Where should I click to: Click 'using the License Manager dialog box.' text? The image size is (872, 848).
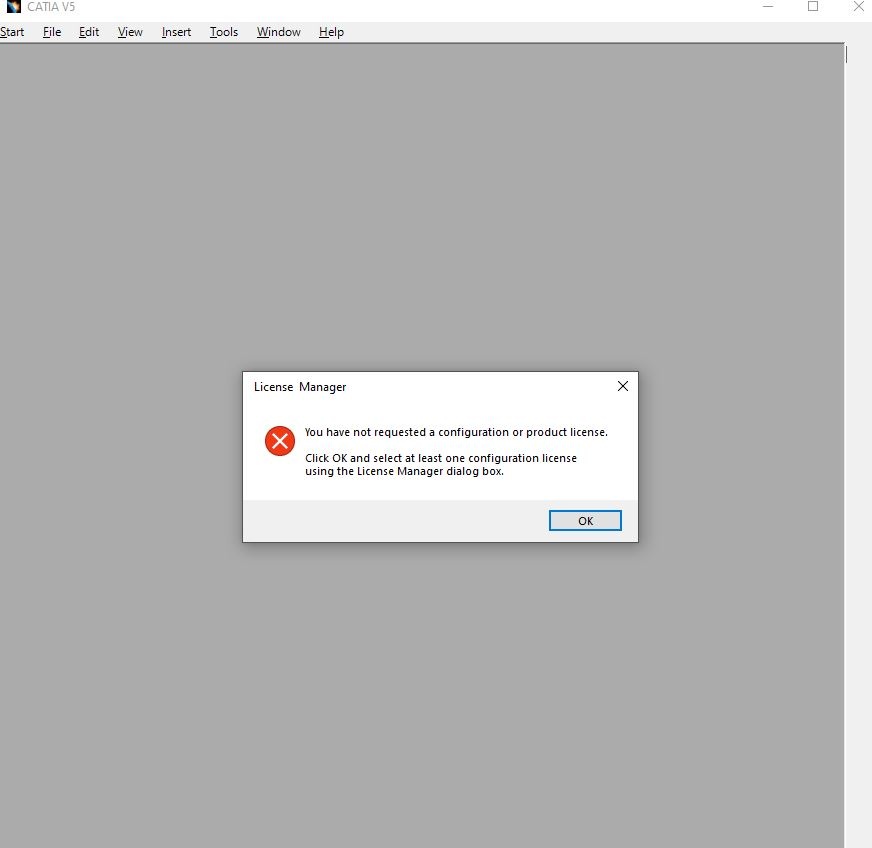pyautogui.click(x=404, y=471)
